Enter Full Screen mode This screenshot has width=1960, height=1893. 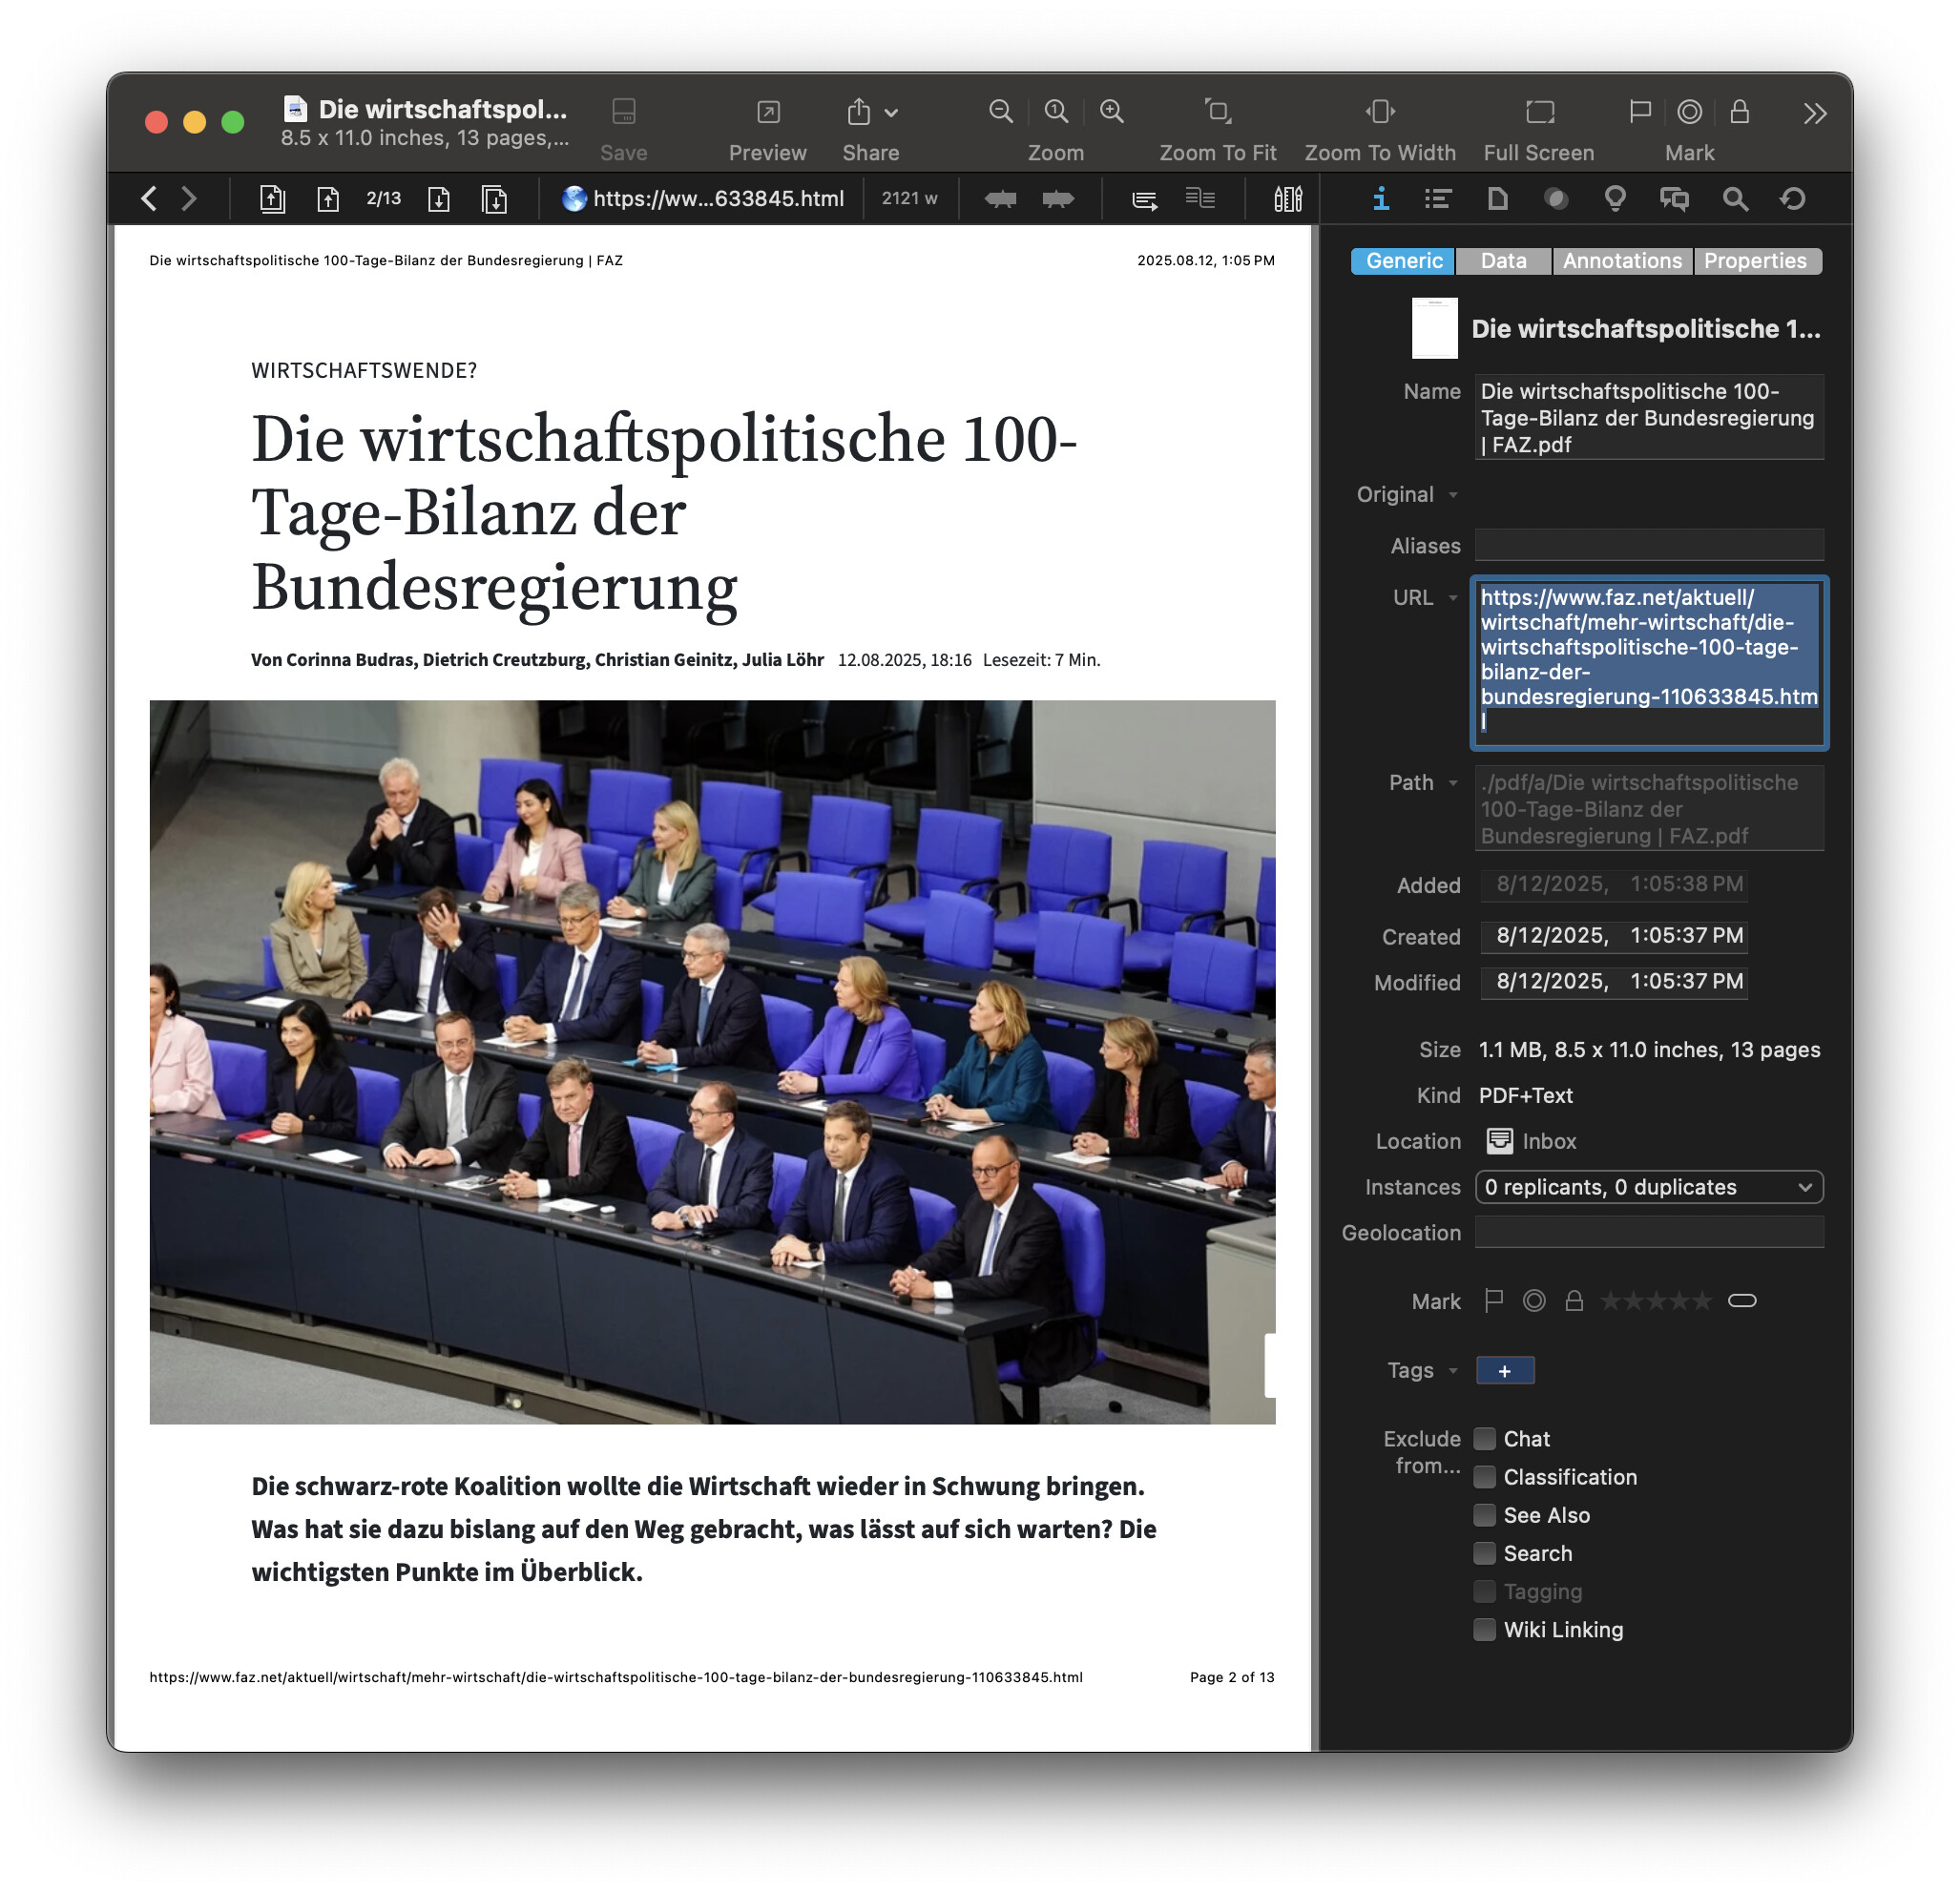(x=1539, y=112)
